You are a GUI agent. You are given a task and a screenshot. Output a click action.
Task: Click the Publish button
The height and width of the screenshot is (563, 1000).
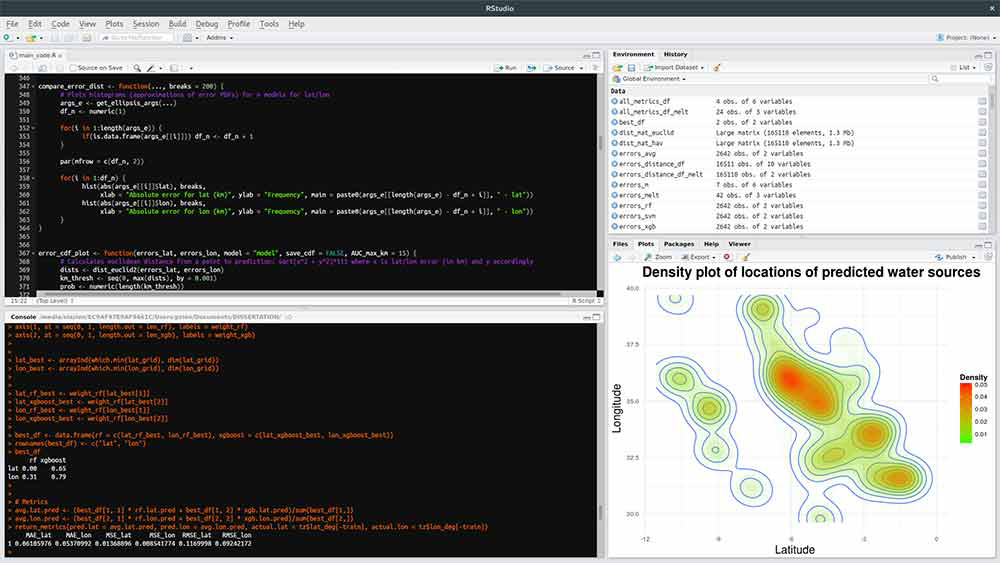coord(951,257)
